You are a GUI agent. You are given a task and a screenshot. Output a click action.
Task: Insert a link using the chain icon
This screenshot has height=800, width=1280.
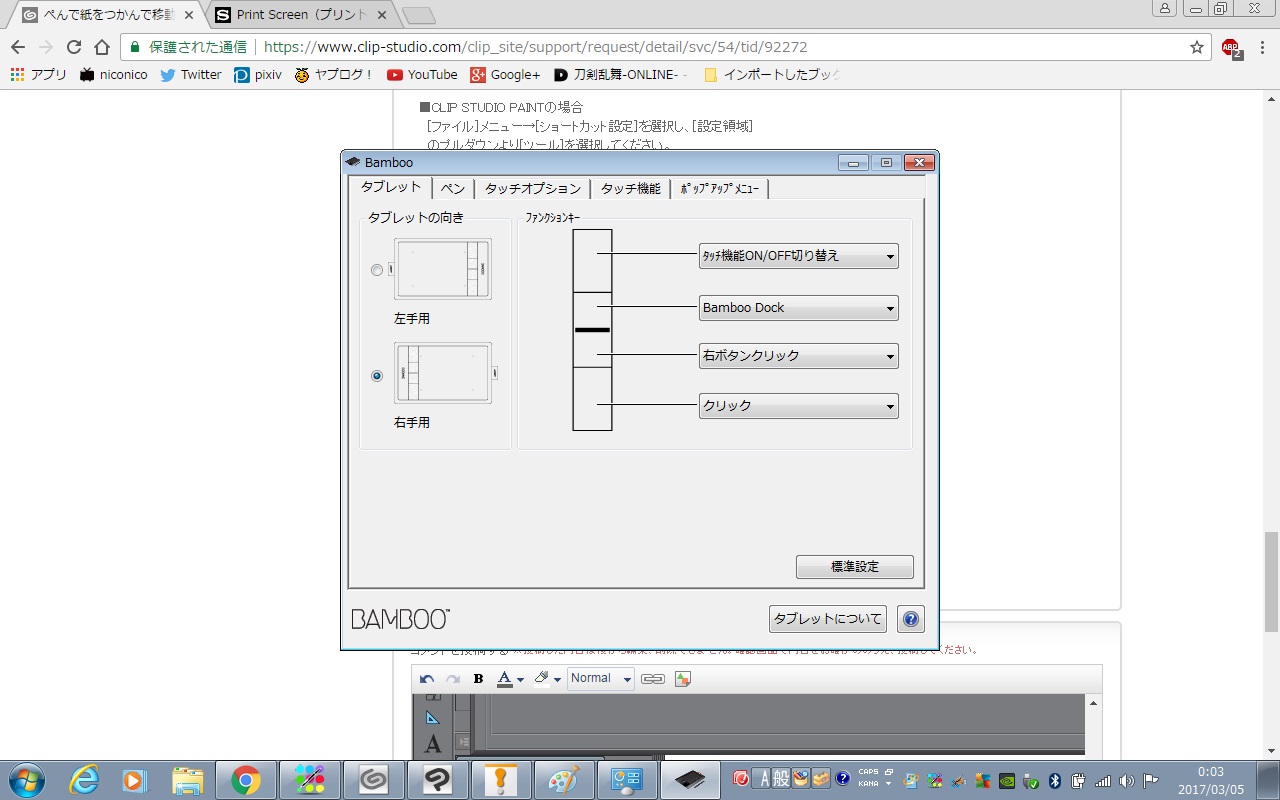point(653,679)
